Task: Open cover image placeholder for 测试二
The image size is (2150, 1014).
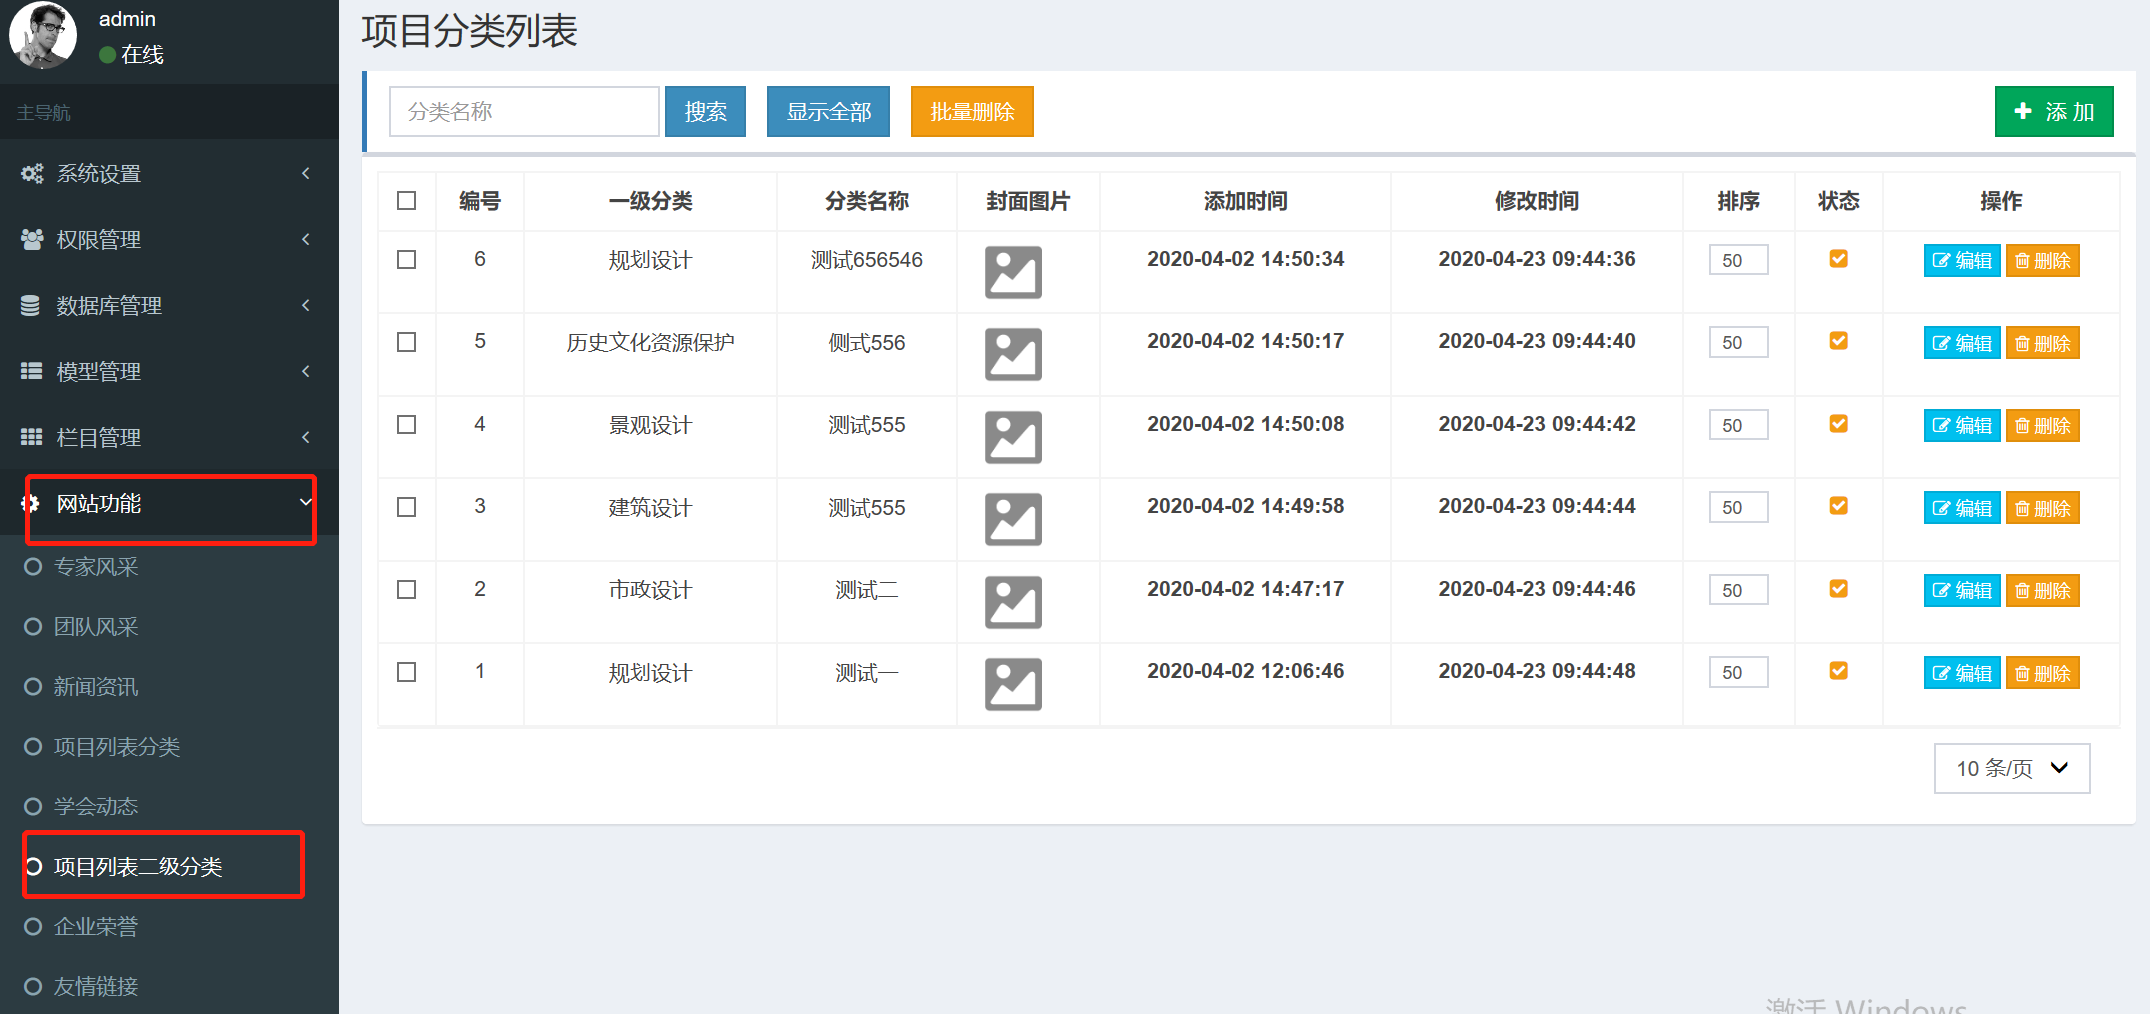Action: point(1013,602)
